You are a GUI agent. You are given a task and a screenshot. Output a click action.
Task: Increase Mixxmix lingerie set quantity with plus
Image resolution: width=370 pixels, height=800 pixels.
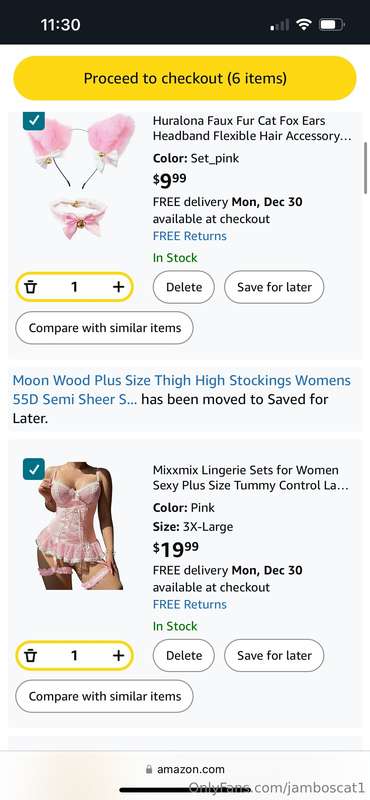pos(118,656)
